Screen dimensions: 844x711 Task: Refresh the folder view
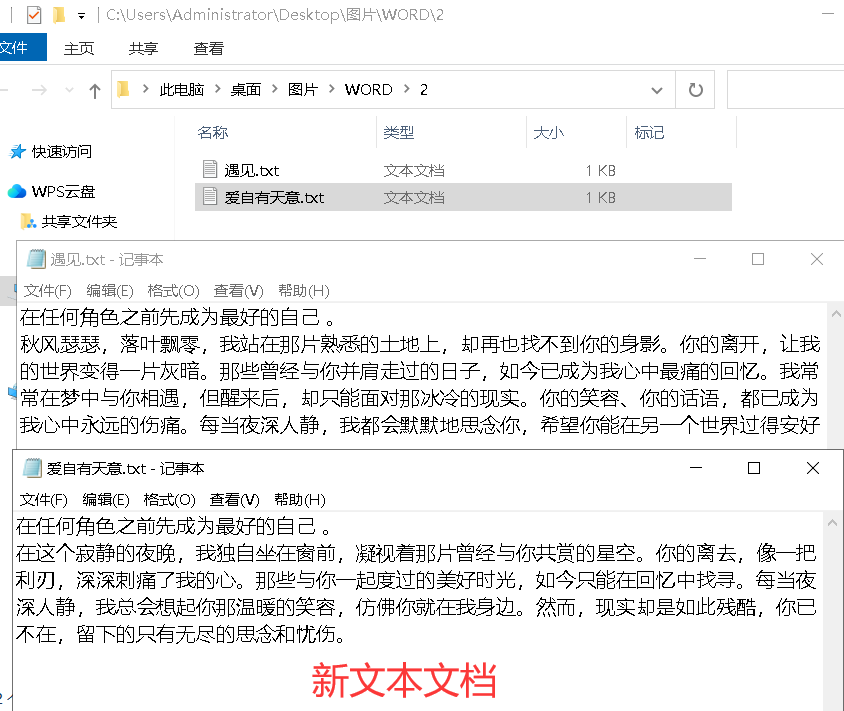tap(695, 90)
